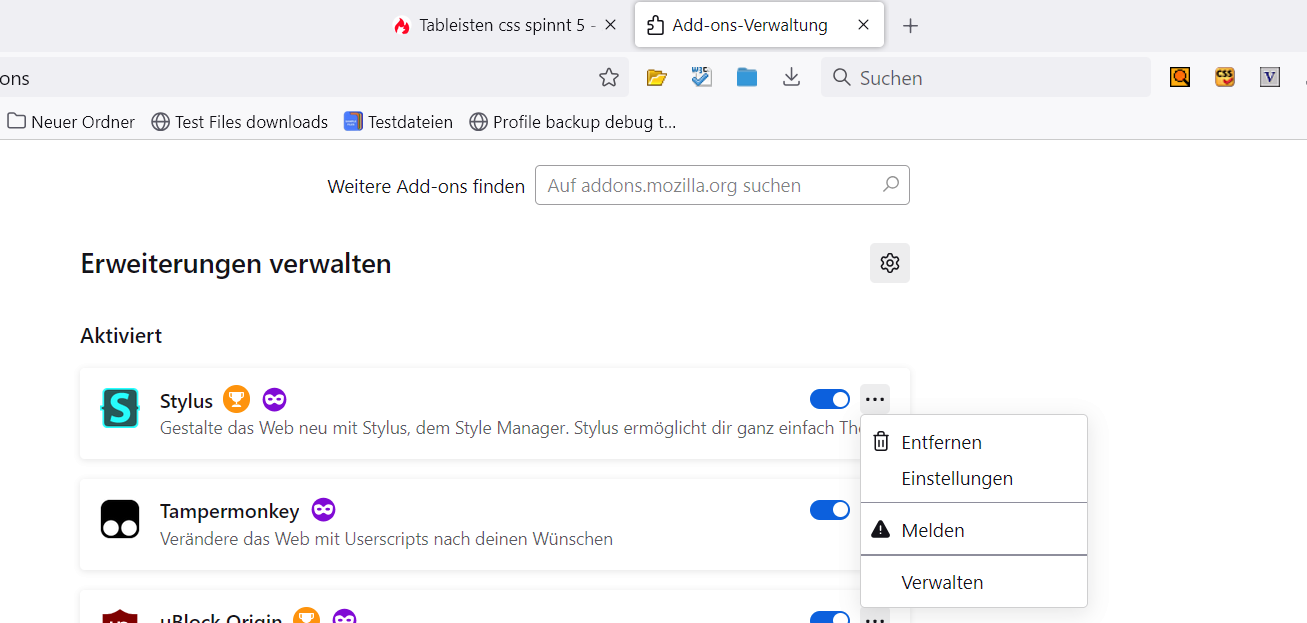Open the extensions gear settings menu

point(889,263)
